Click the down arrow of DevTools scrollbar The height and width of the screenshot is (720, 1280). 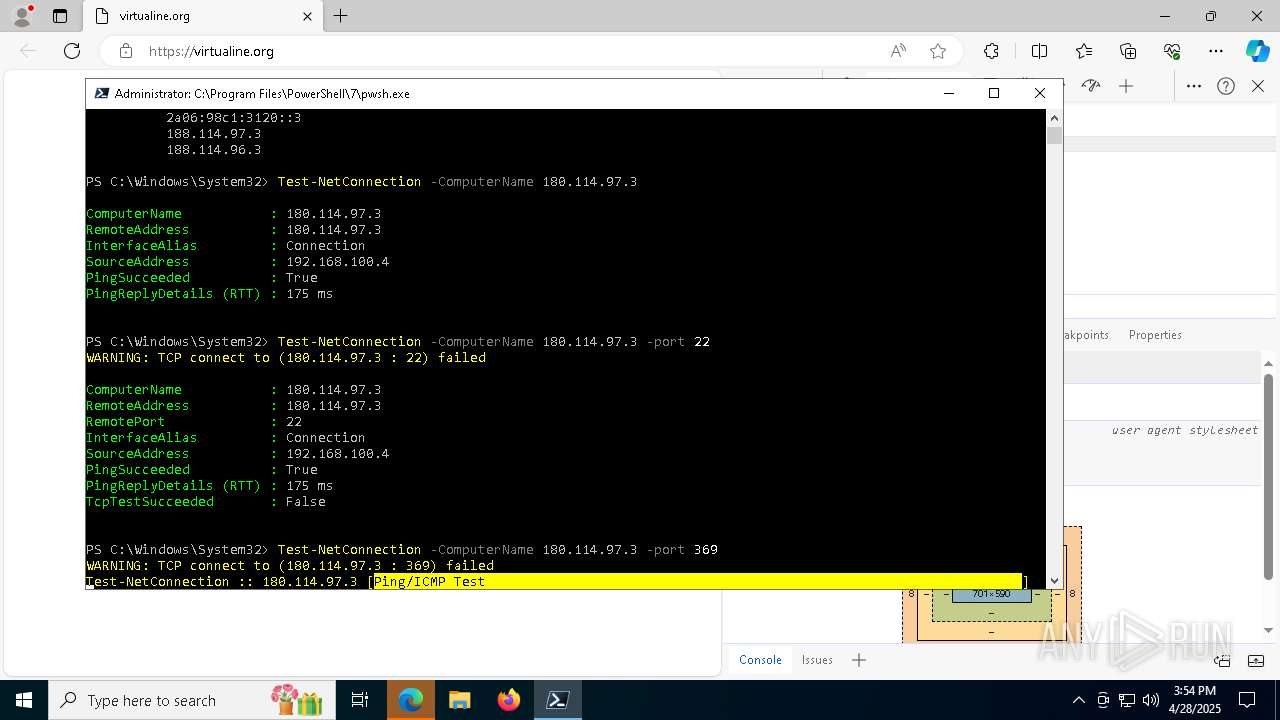[x=1269, y=630]
